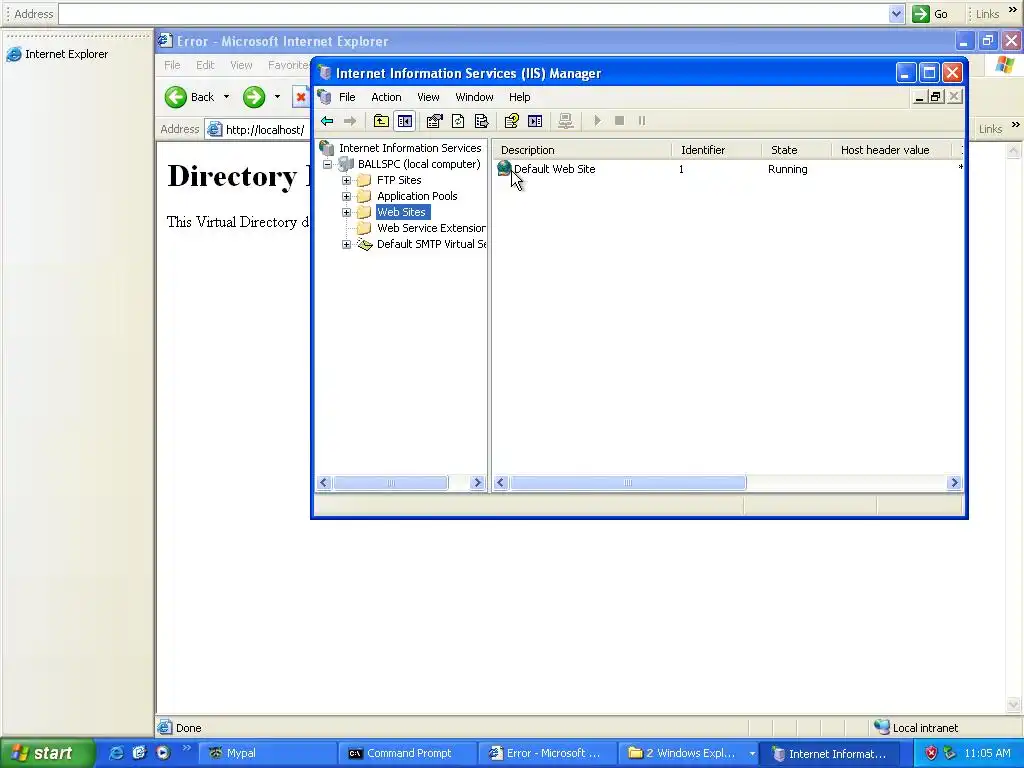Collapse the BALLSPC (local computer) node
This screenshot has width=1024, height=768.
point(328,165)
